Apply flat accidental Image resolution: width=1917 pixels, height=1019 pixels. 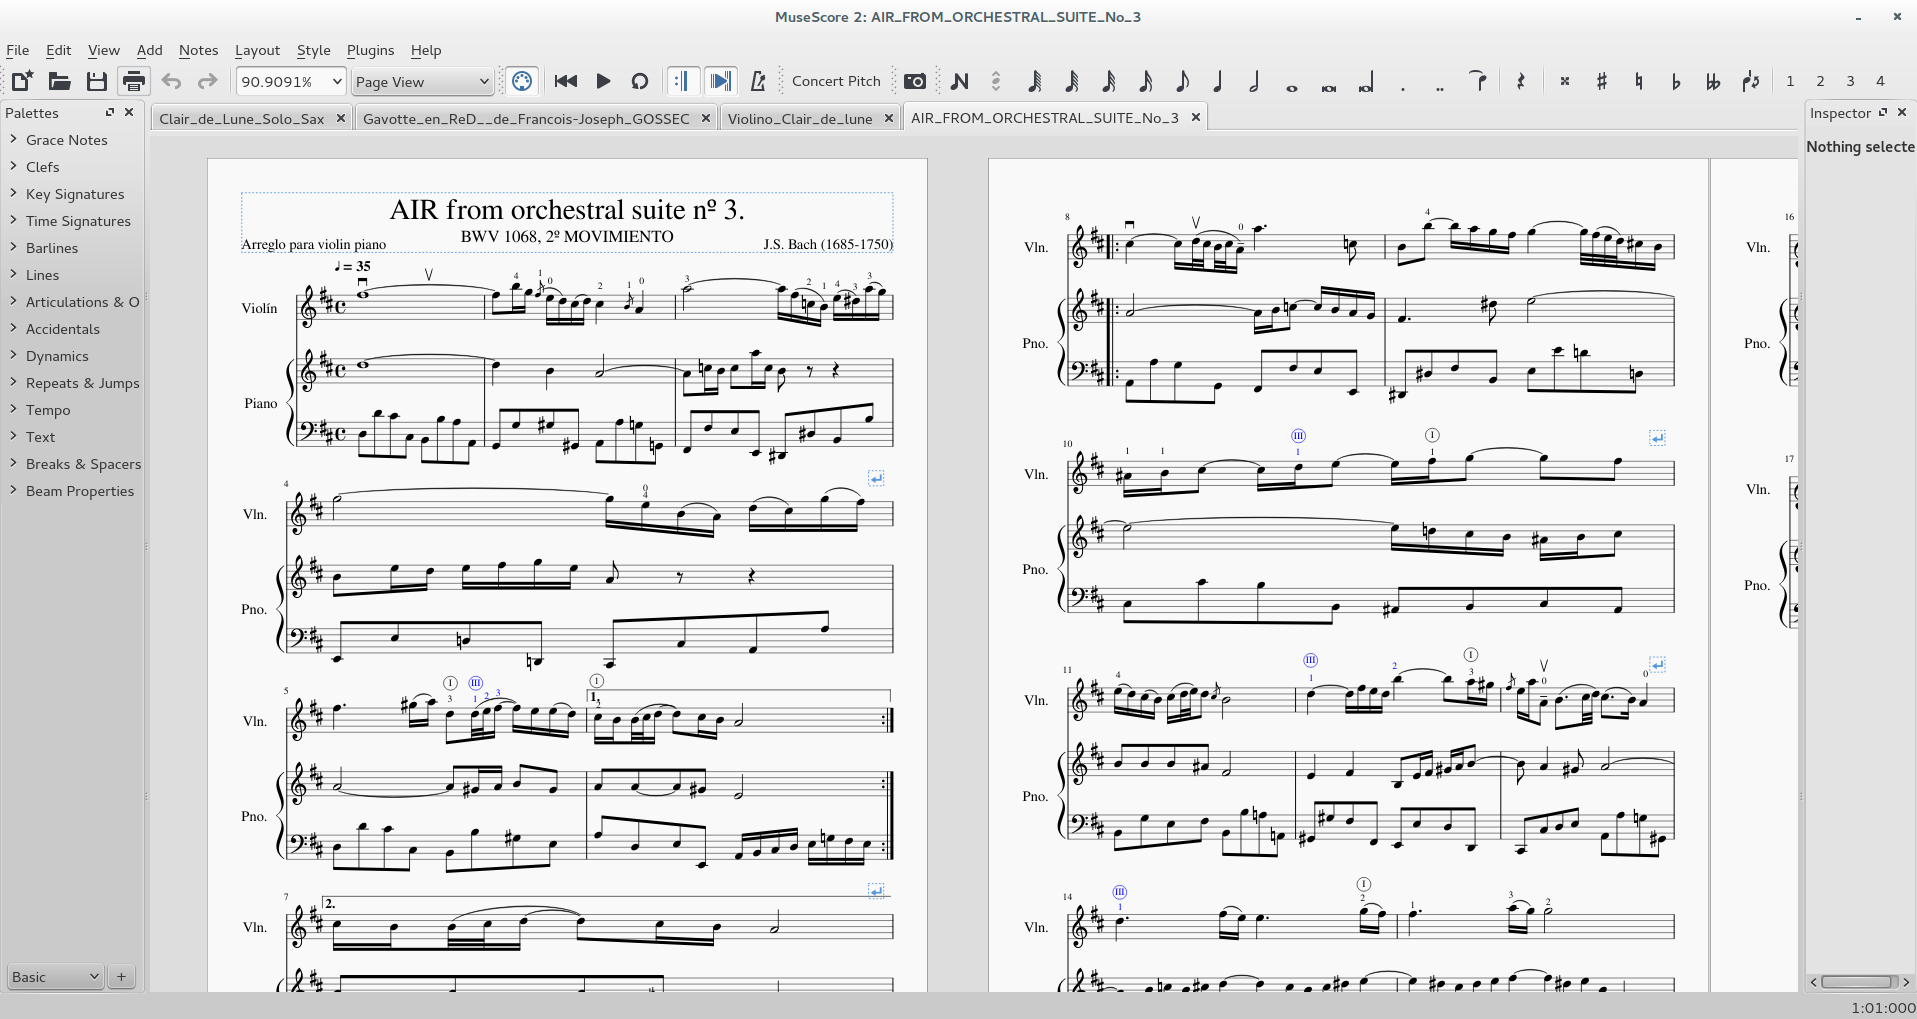pyautogui.click(x=1675, y=81)
